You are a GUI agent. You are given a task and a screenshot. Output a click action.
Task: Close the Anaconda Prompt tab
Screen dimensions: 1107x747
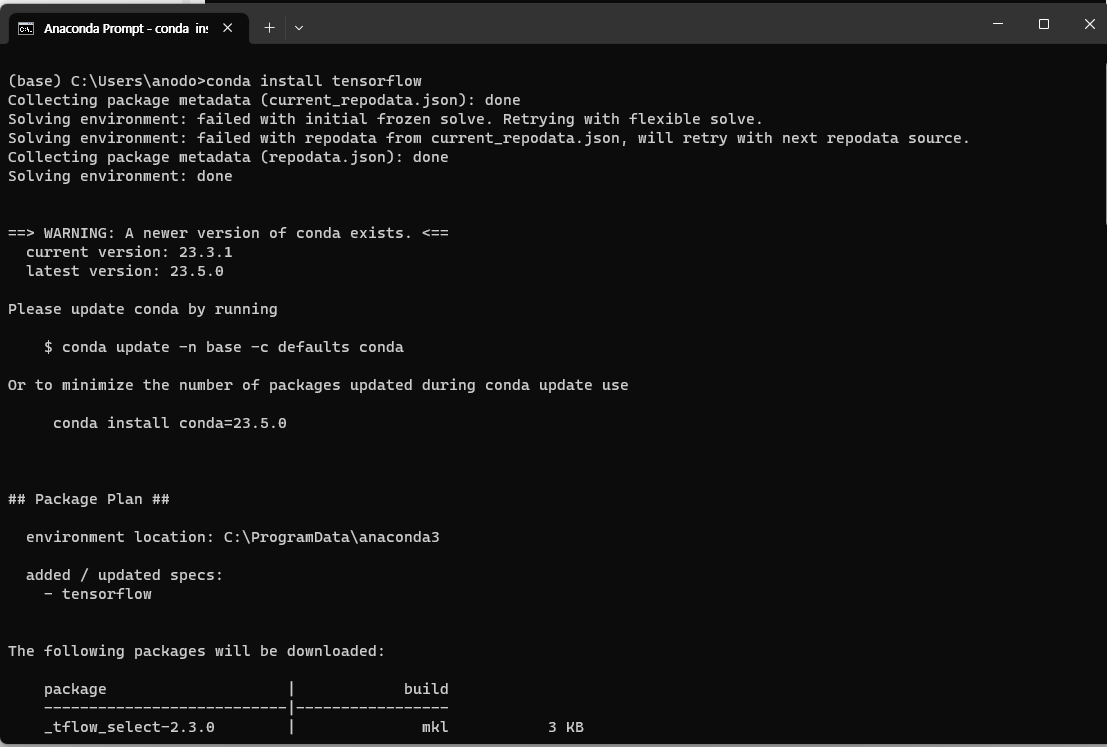[x=227, y=28]
